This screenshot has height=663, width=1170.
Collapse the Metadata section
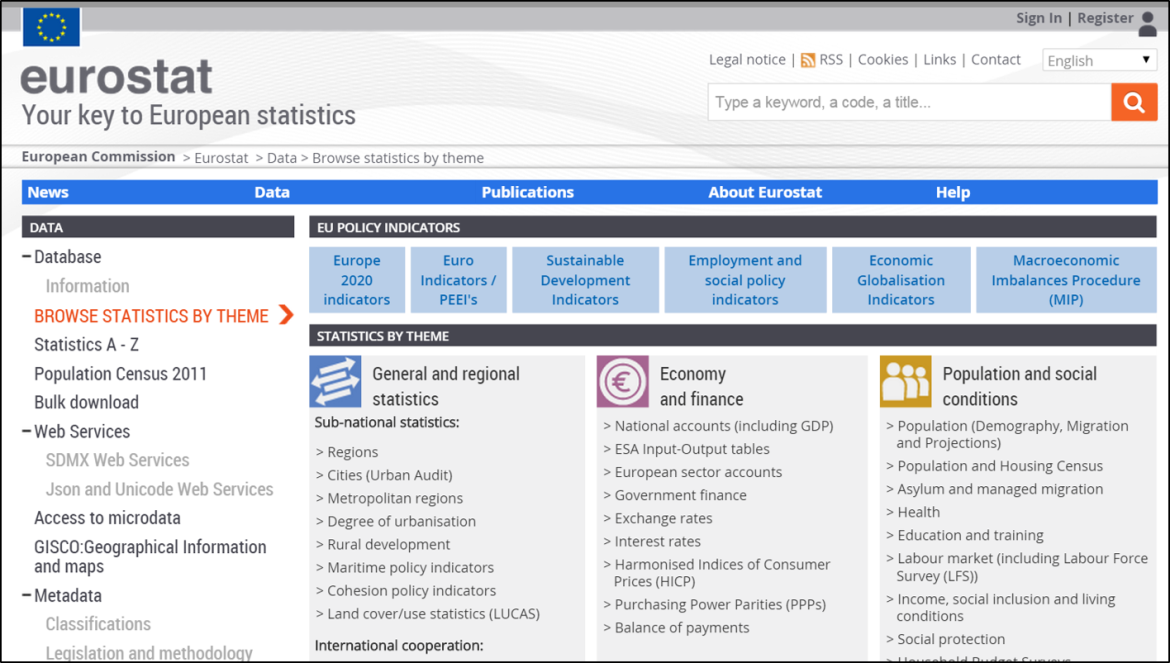tap(26, 595)
